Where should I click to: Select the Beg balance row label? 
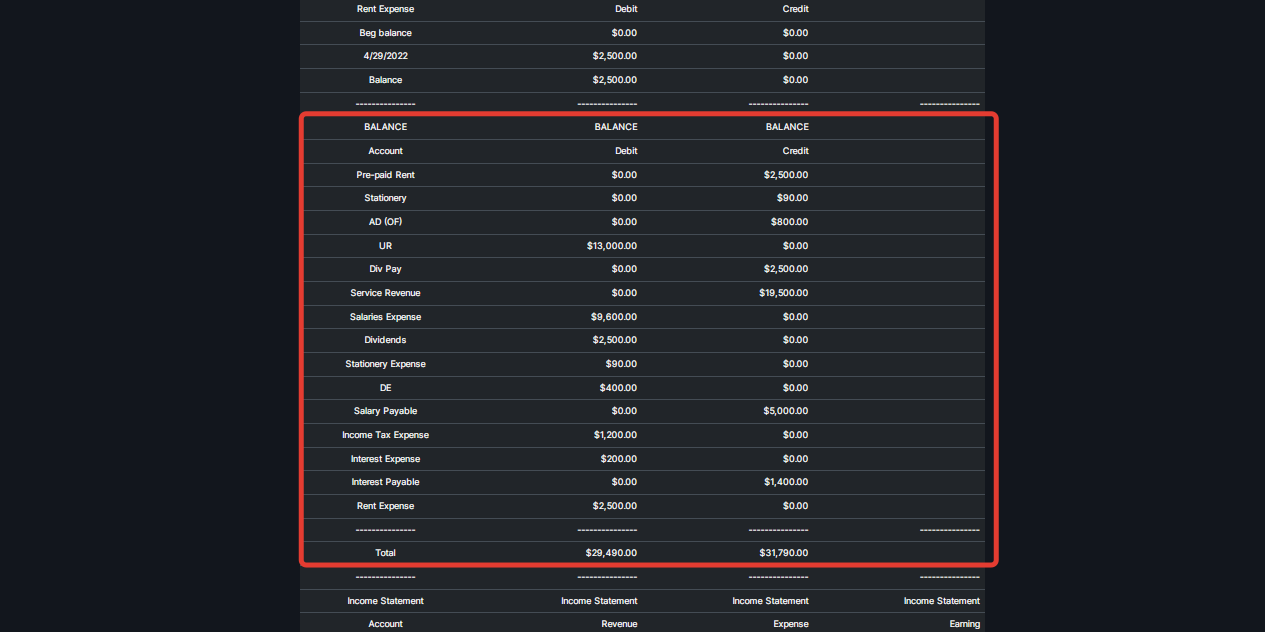385,33
